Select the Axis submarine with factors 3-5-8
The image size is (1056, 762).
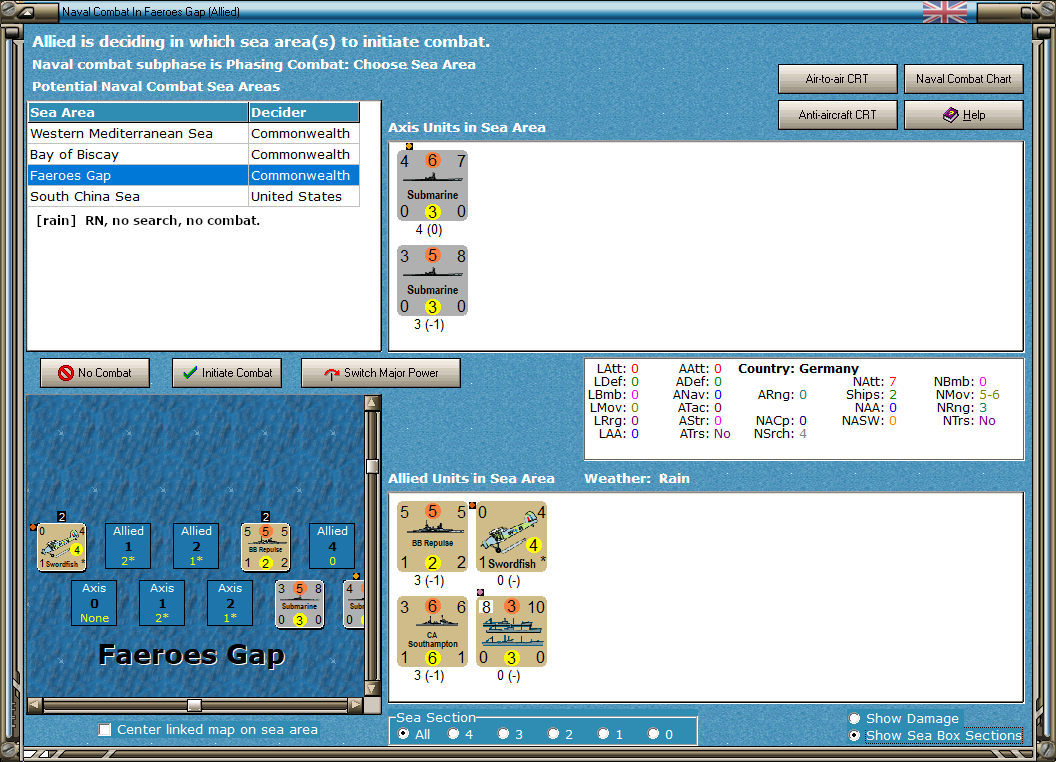point(432,280)
